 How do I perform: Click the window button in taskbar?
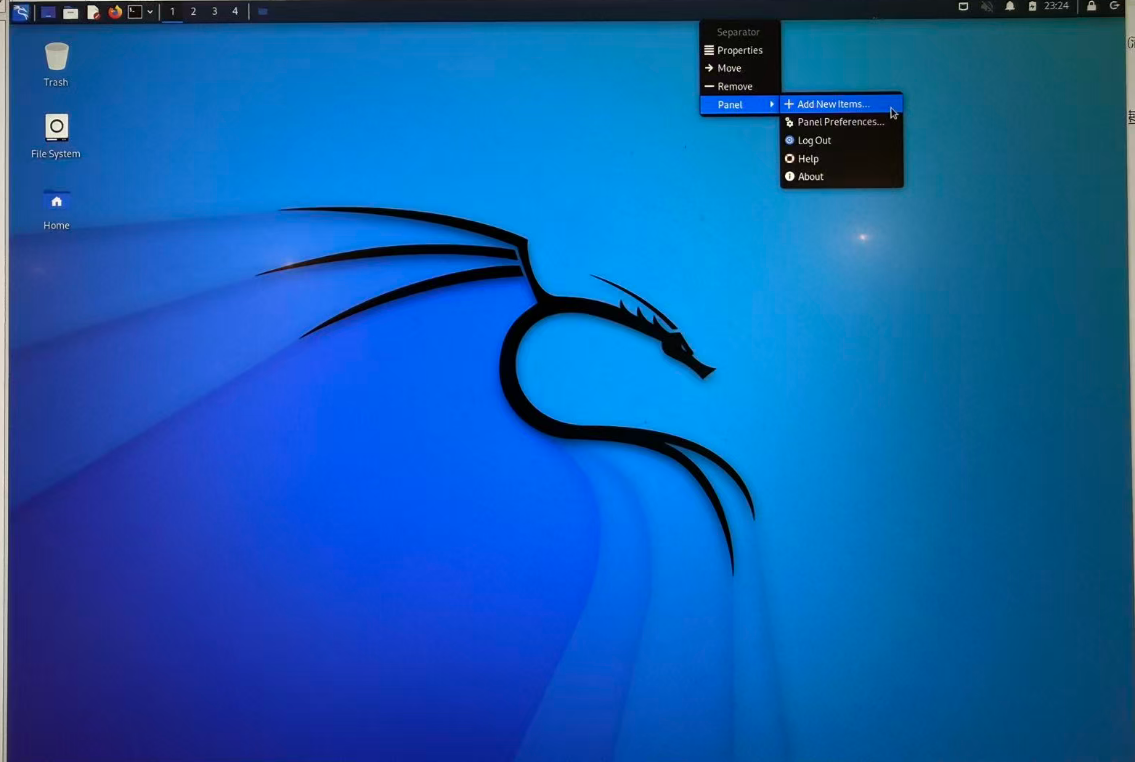point(263,12)
